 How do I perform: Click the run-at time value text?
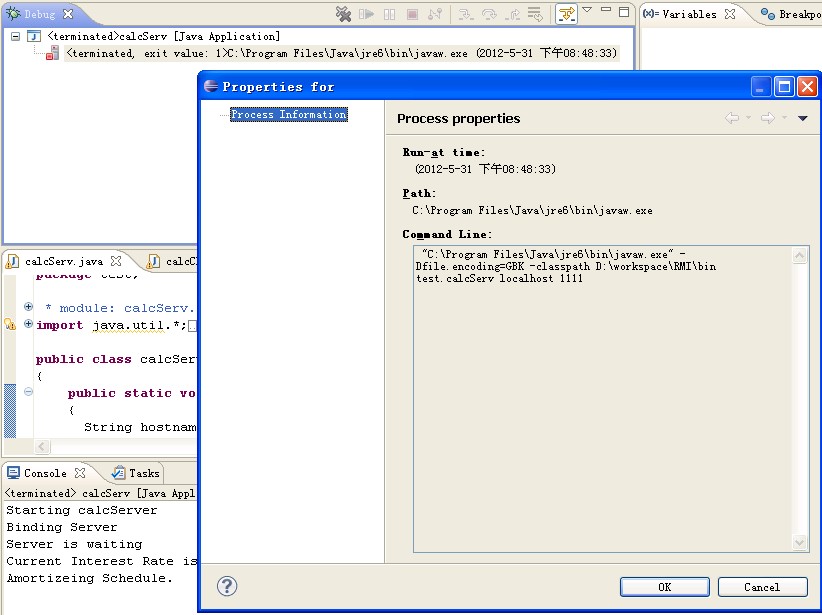(485, 169)
